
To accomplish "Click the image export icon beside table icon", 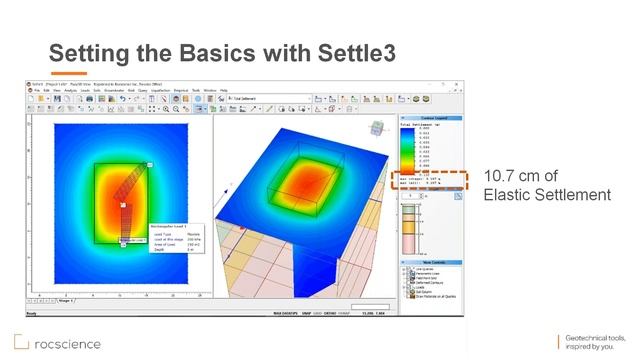I will [111, 99].
